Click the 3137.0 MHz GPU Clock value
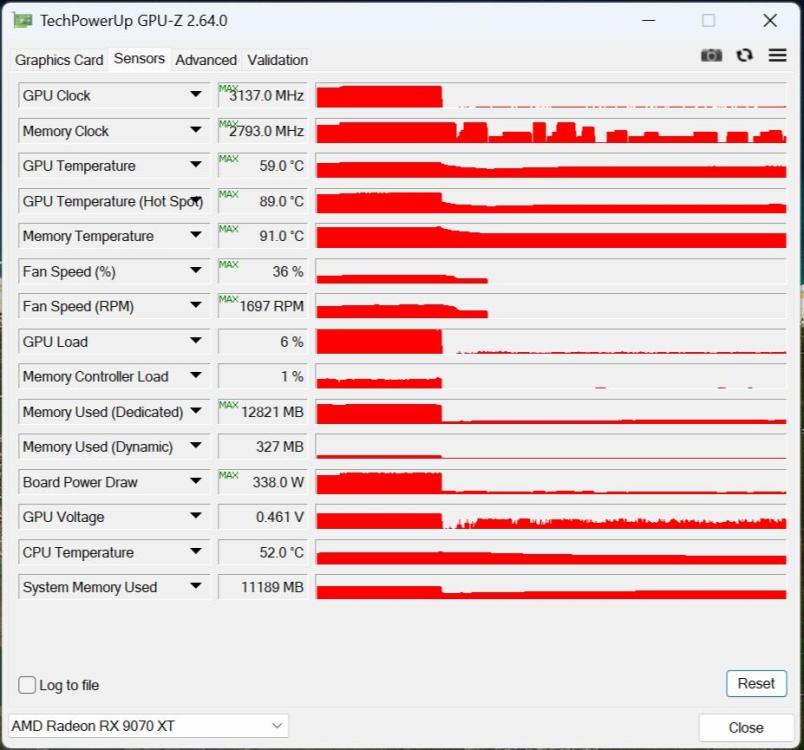Screen dimensions: 804x750 263,95
